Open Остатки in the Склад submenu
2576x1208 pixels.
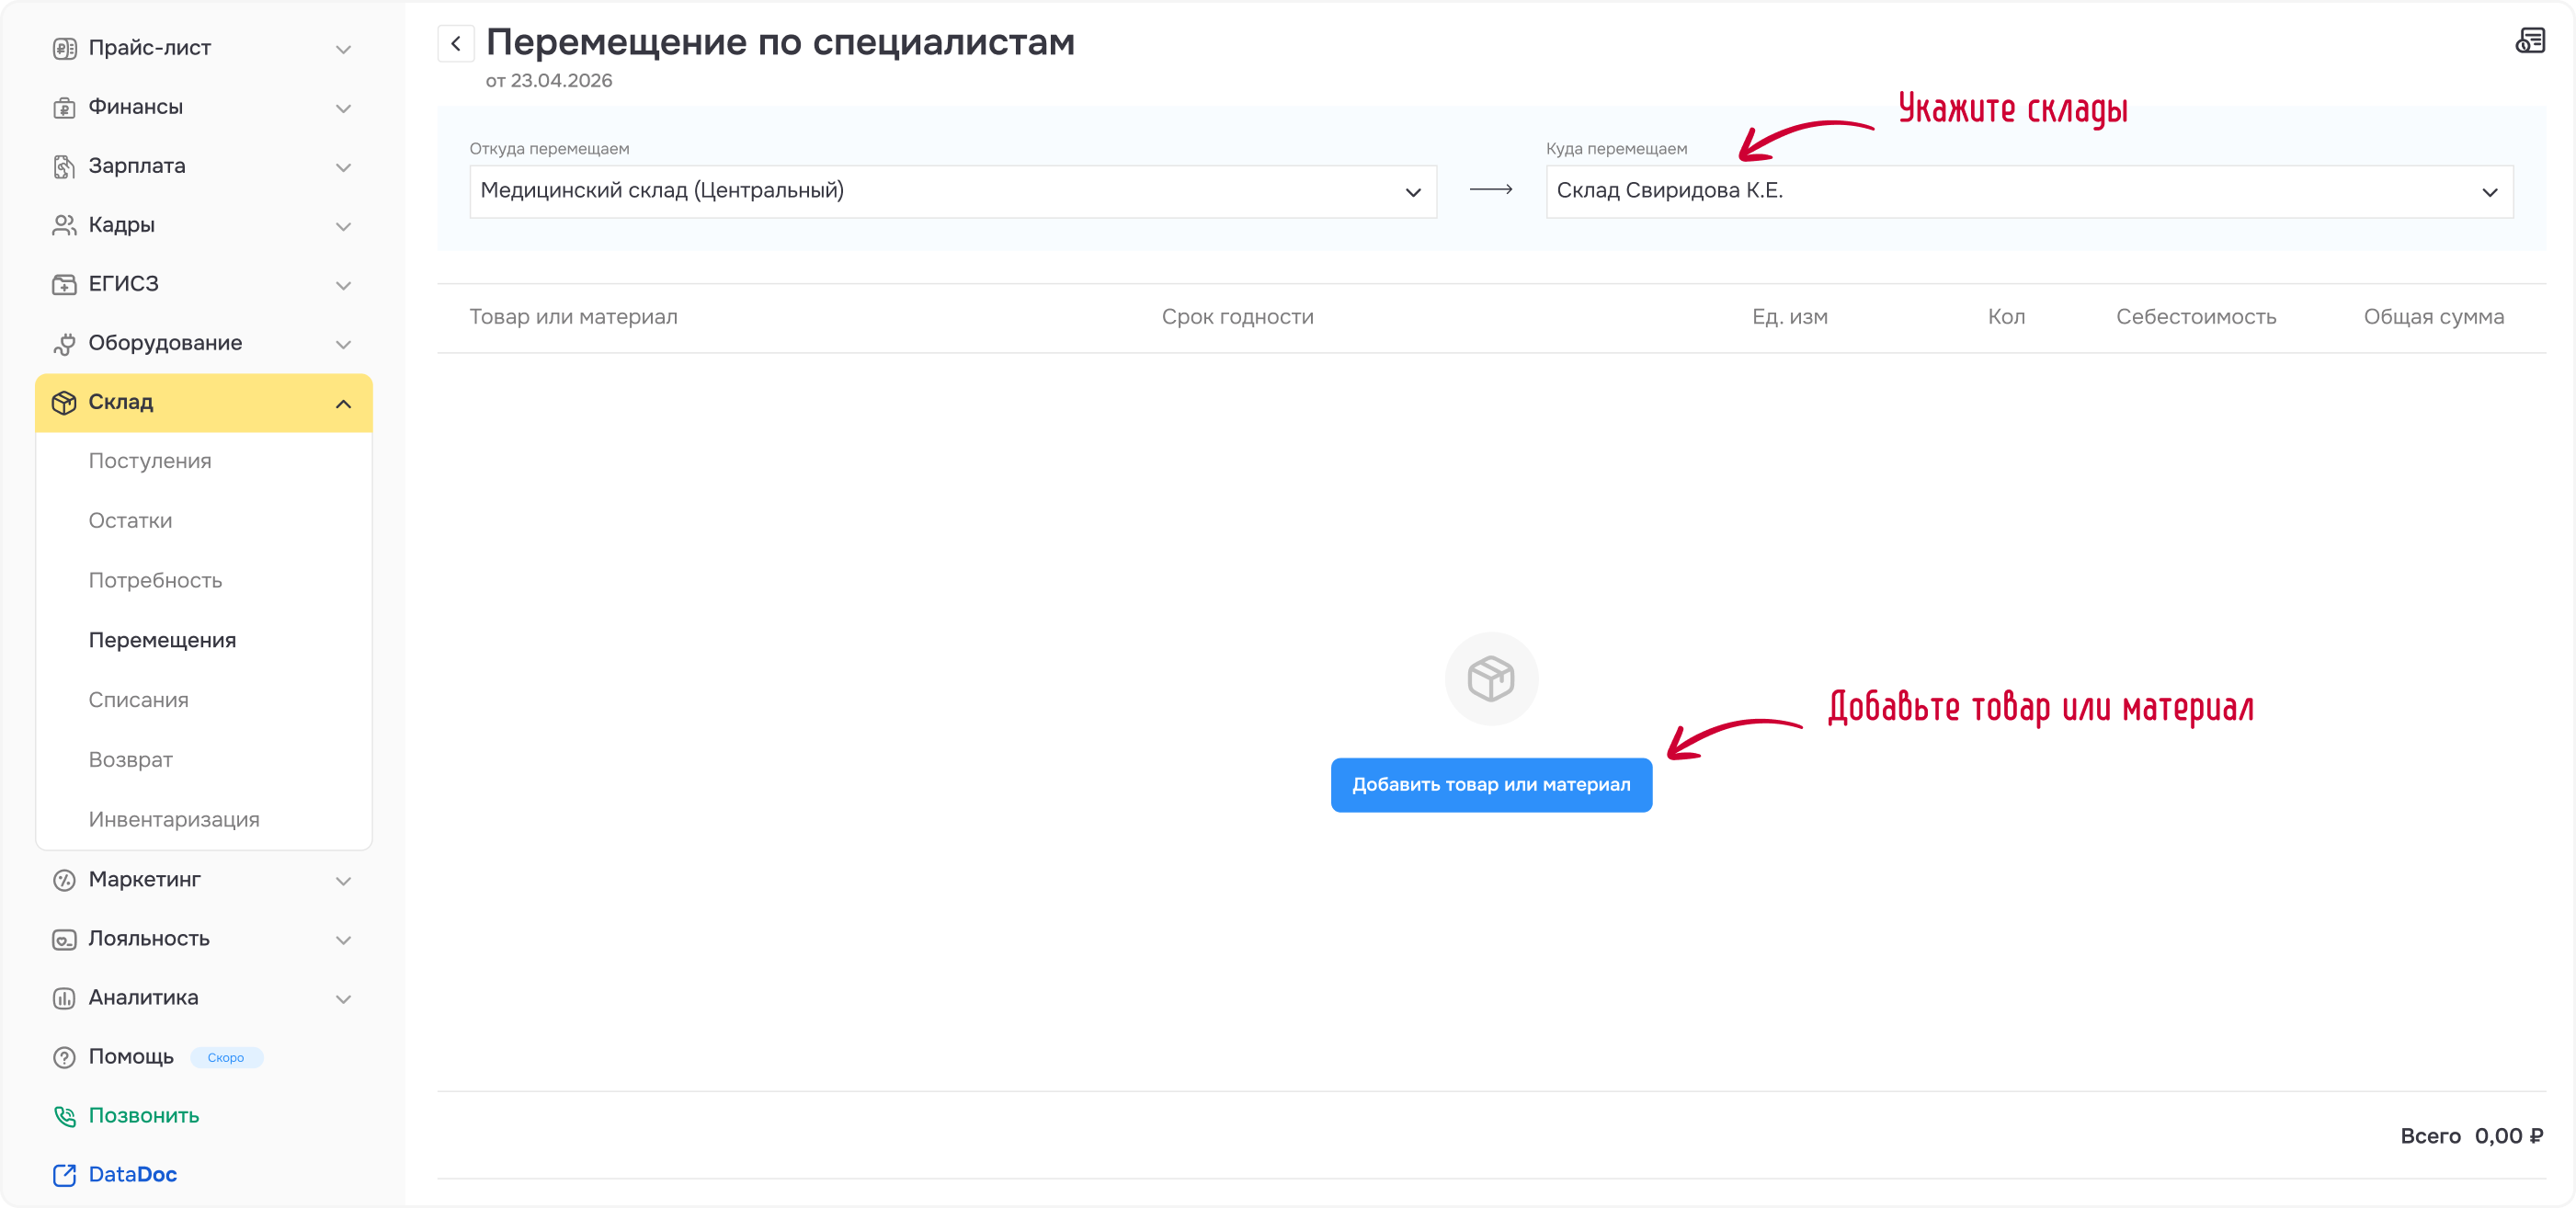pos(130,521)
